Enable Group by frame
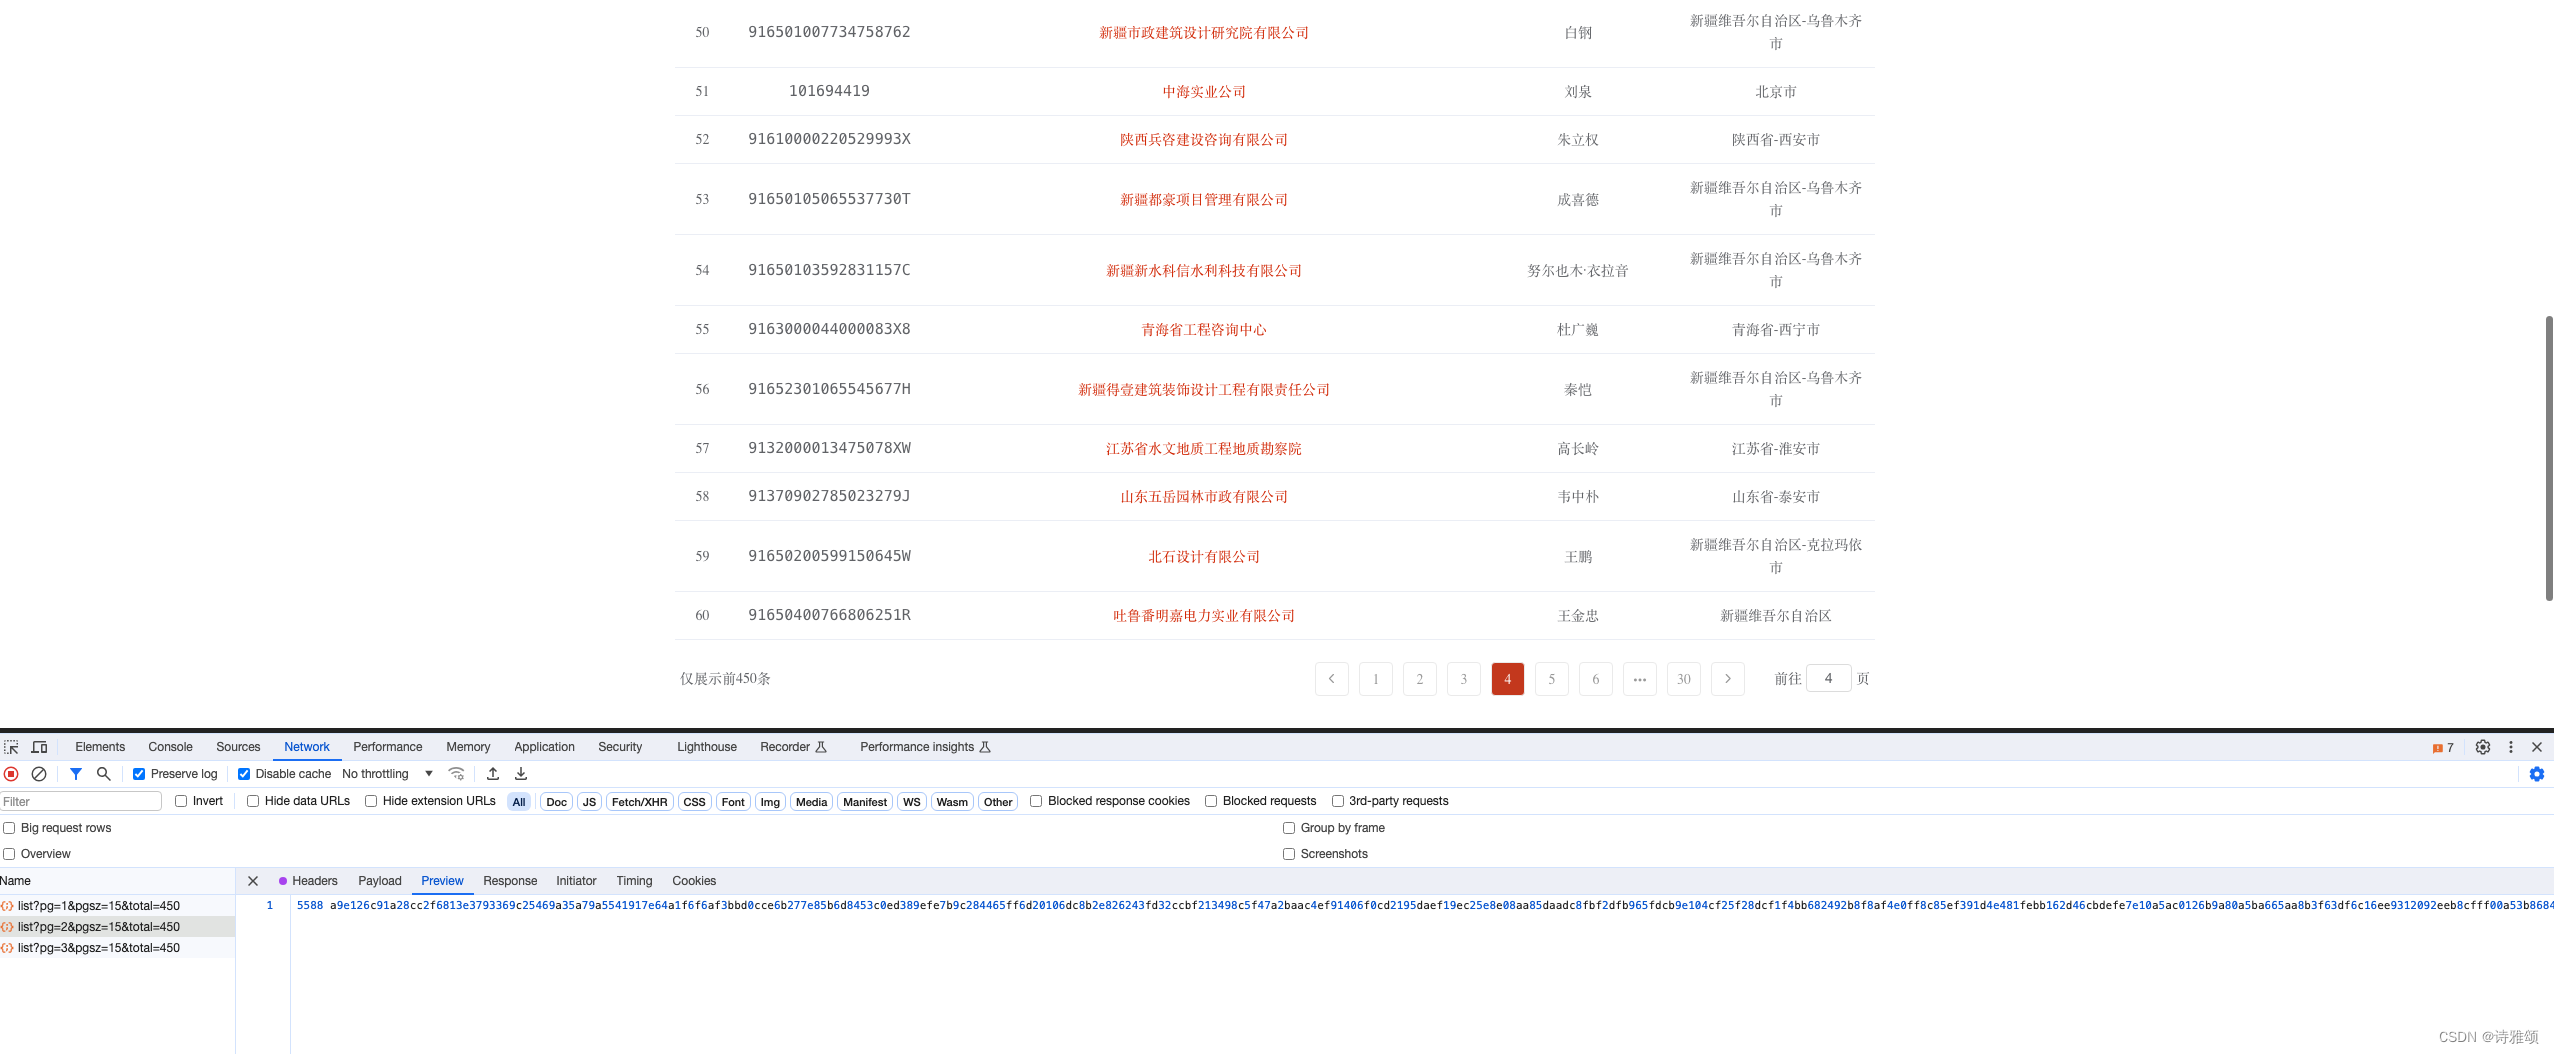Screen dimensions: 2554x1054 (x=1289, y=828)
